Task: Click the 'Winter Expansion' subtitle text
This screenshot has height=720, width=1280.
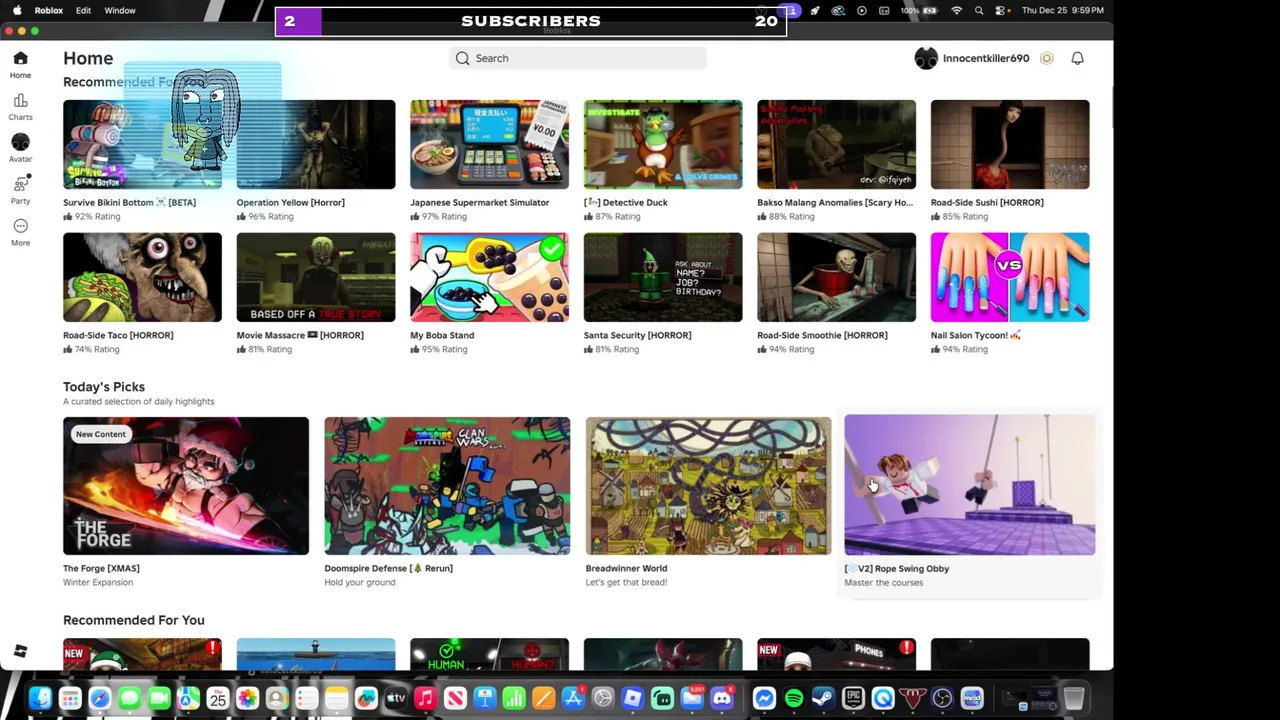Action: point(98,582)
